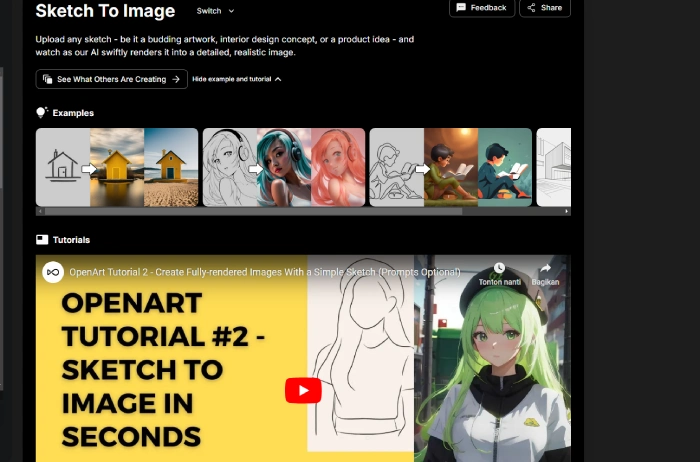Click the Tutorials section icon
Image resolution: width=700 pixels, height=462 pixels.
tap(42, 240)
